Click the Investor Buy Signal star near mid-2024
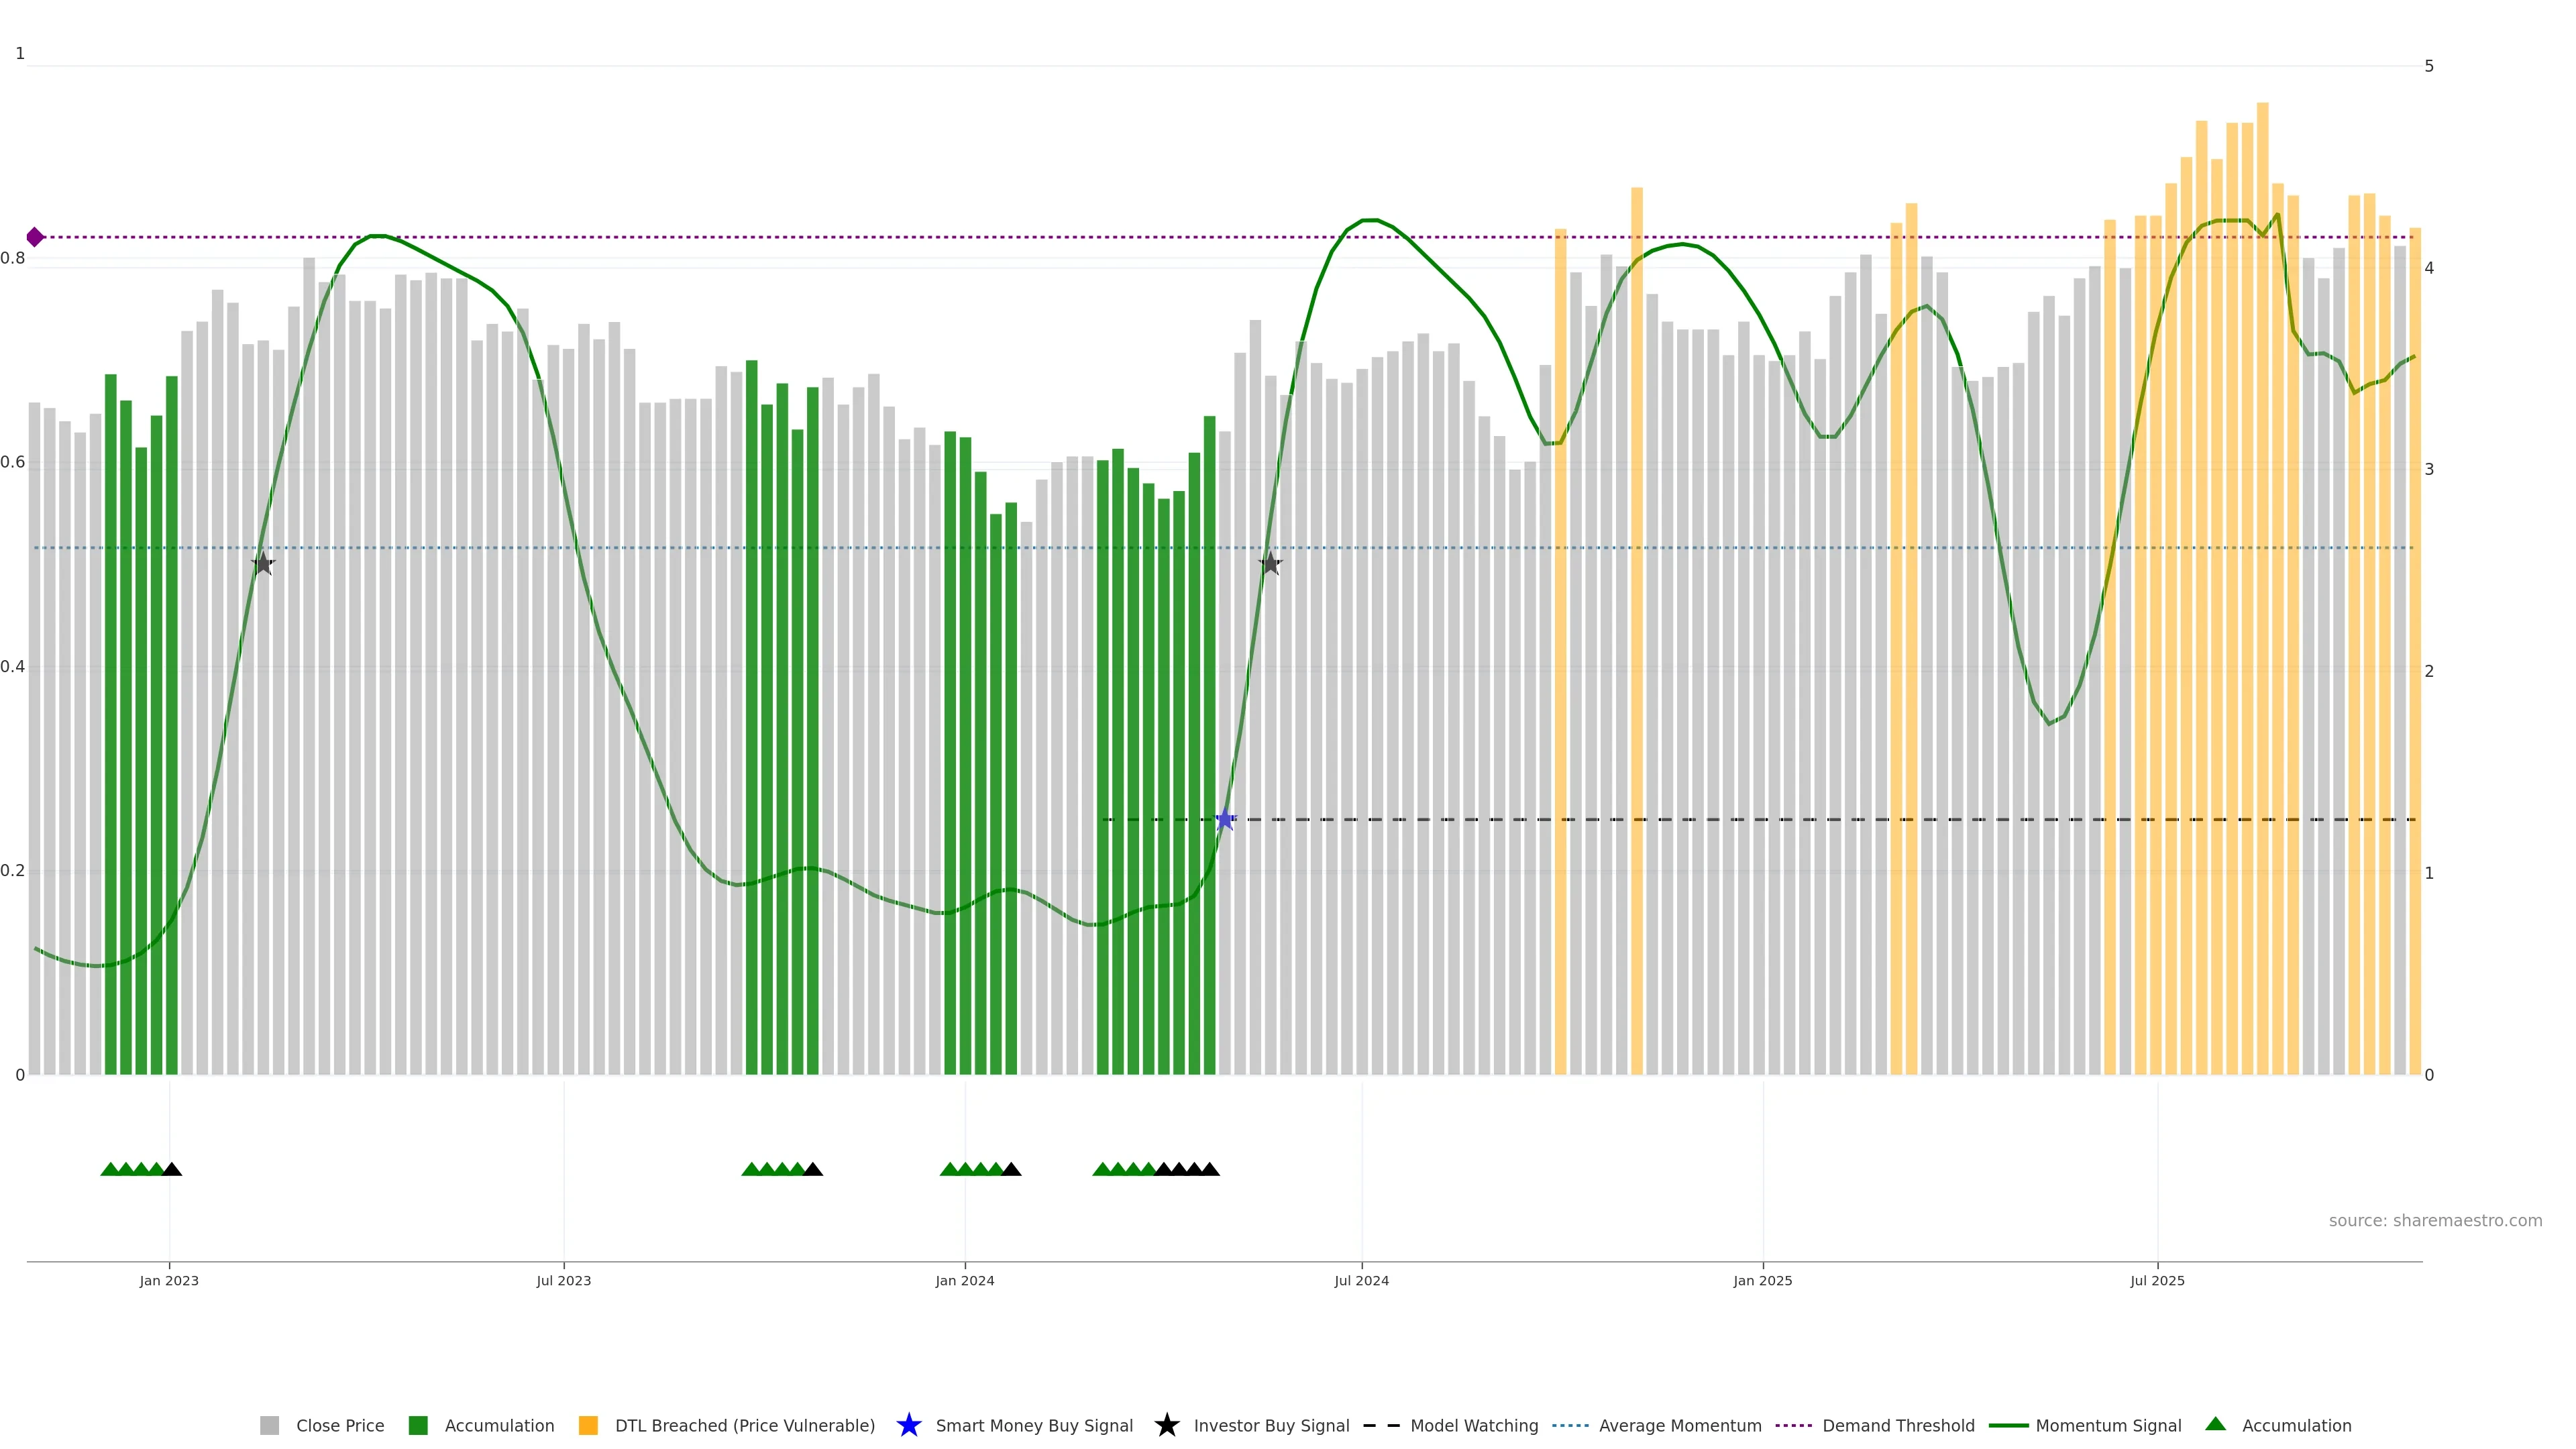Screen dimensions: 2576x1449 pyautogui.click(x=1270, y=564)
